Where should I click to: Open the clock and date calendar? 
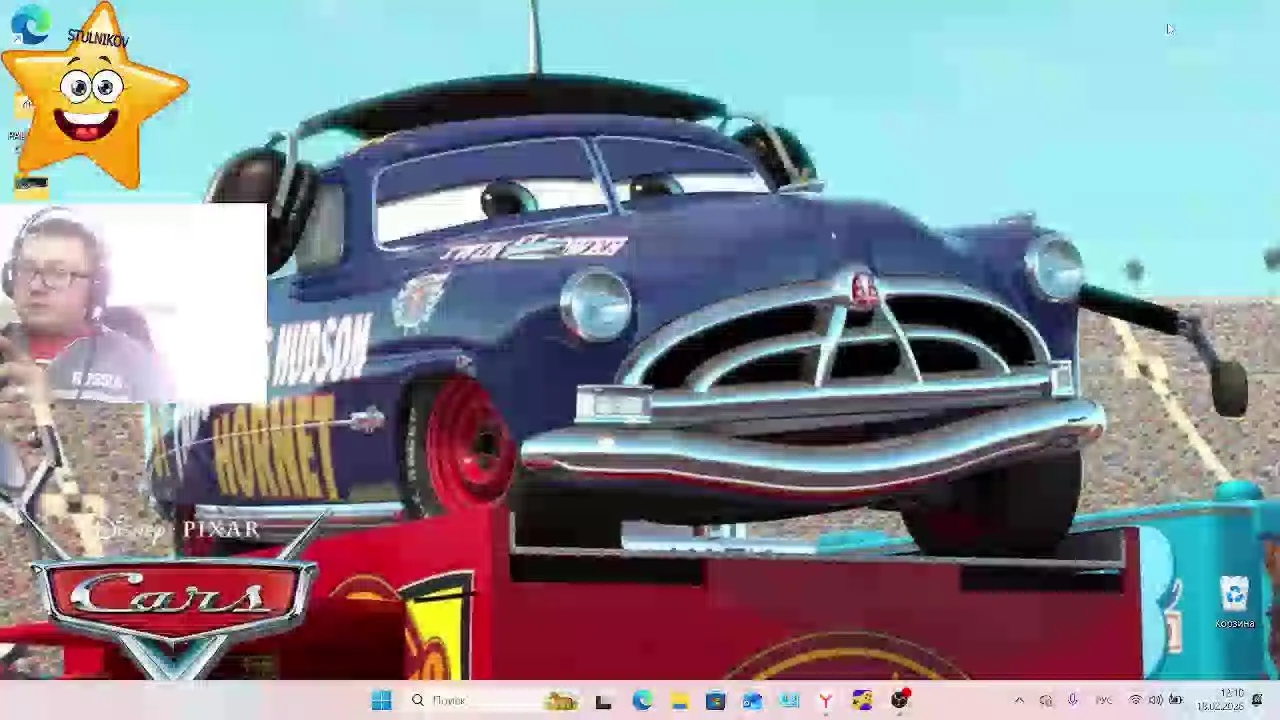click(x=1220, y=700)
